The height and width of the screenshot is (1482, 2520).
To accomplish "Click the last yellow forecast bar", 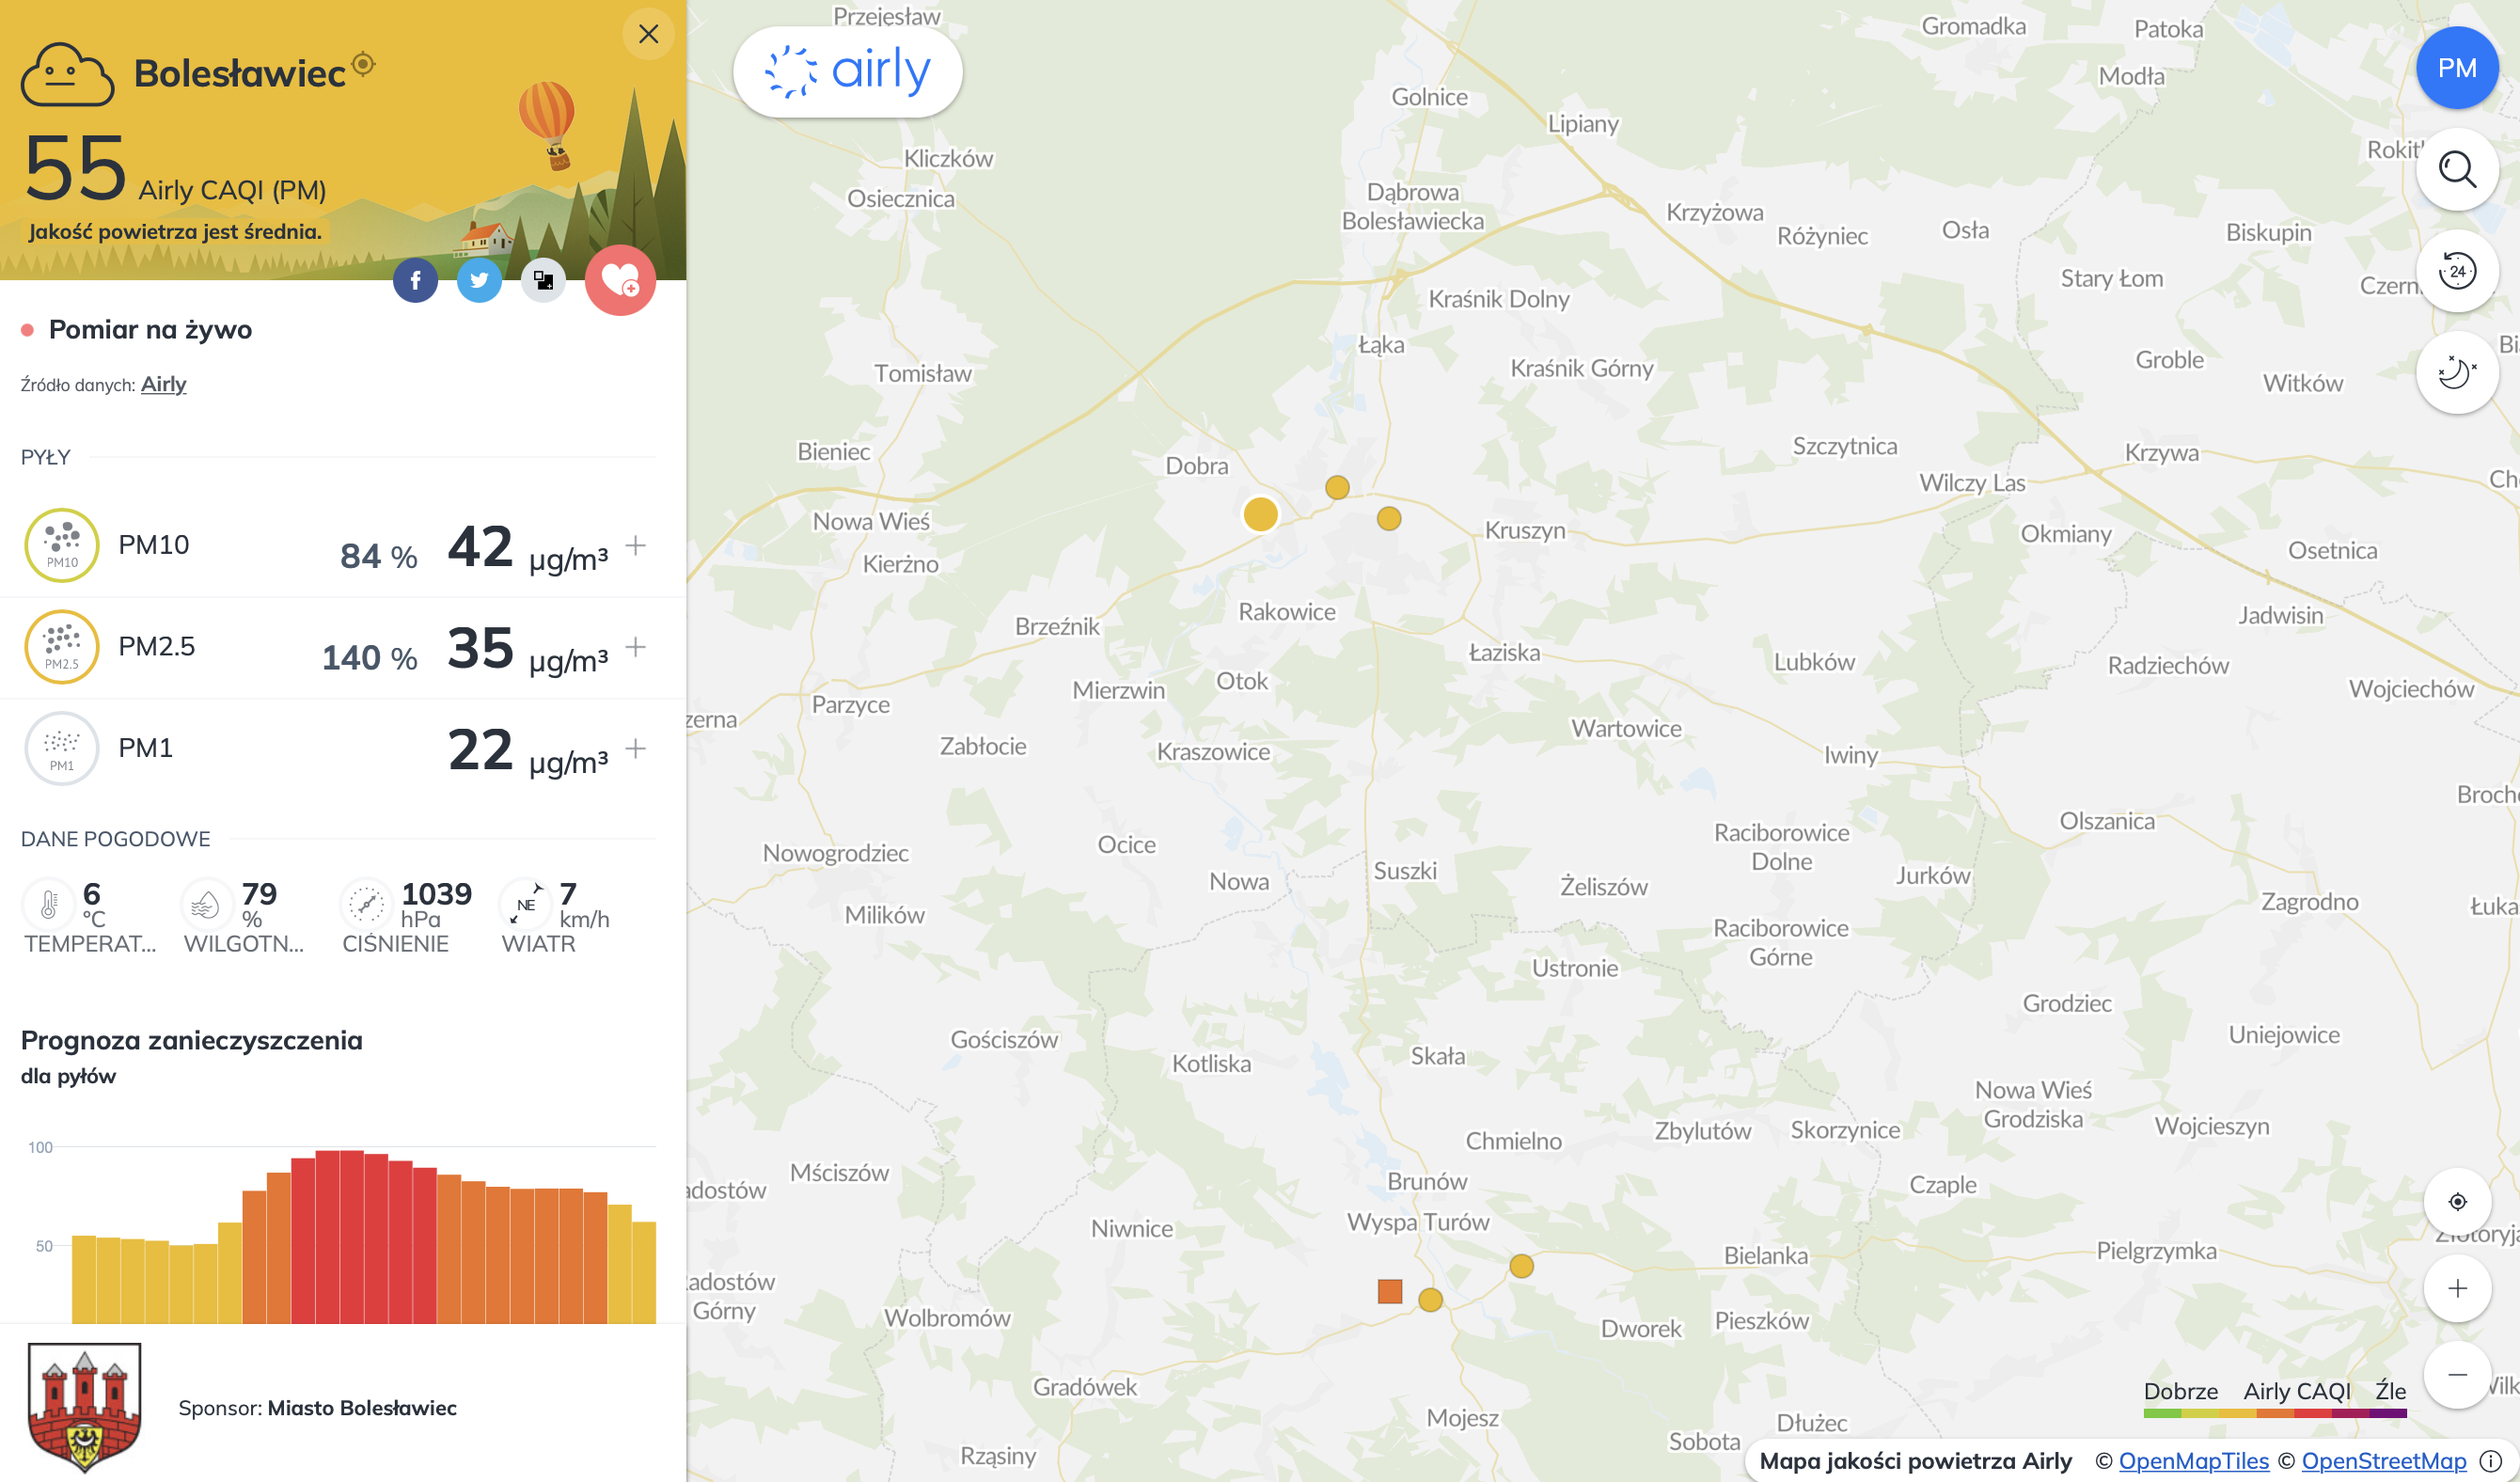I will [644, 1272].
